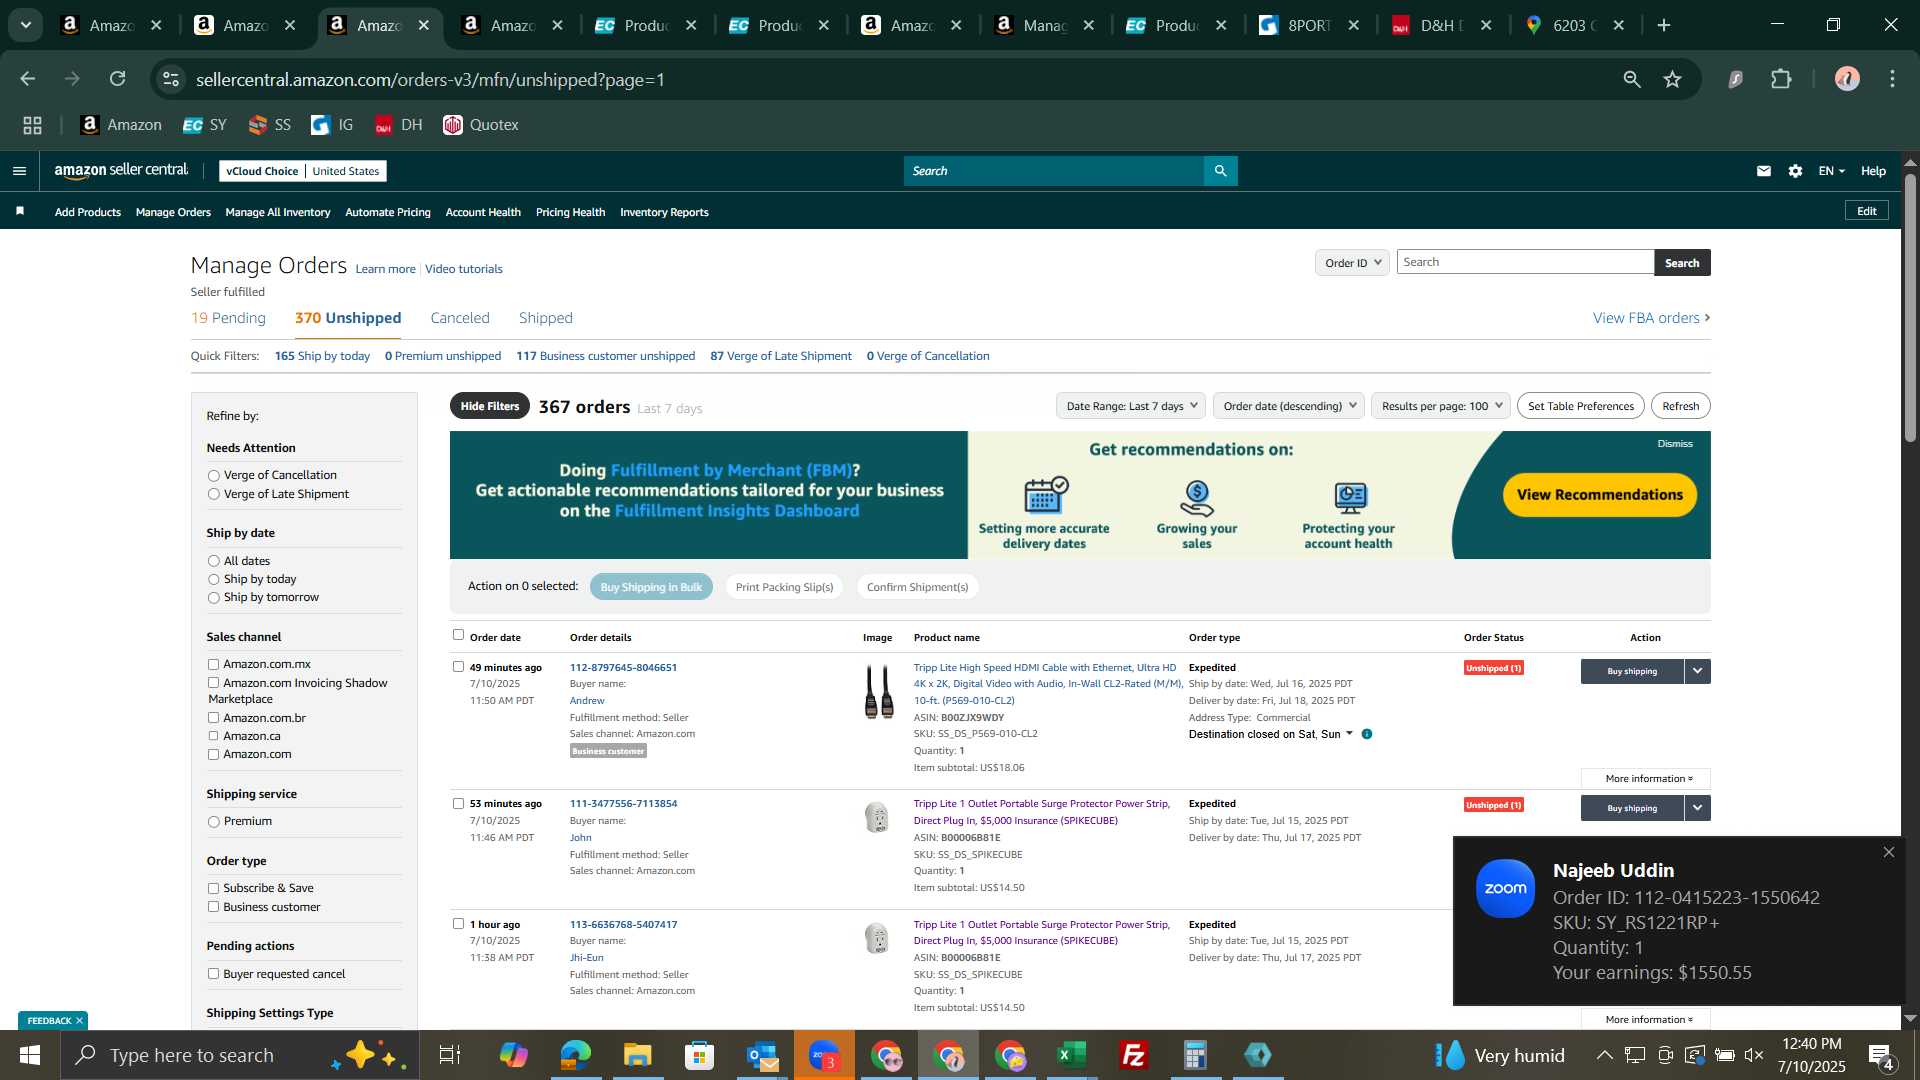Click Set Table Preferences button
Image resolution: width=1920 pixels, height=1080 pixels.
[x=1581, y=406]
